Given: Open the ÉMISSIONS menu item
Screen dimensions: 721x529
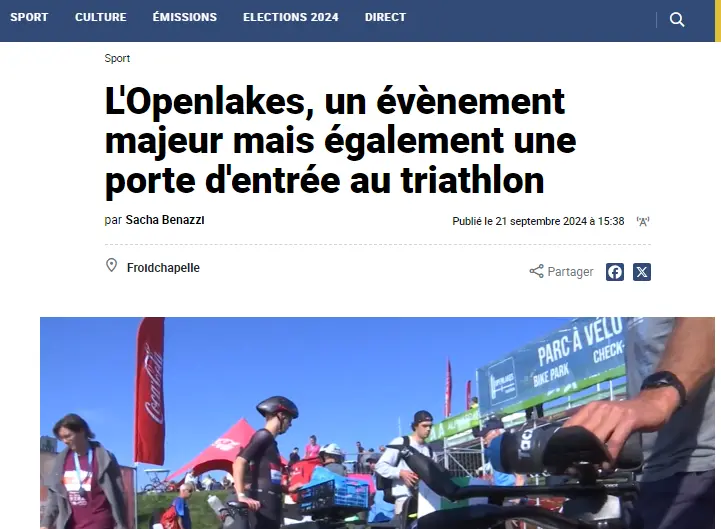Looking at the screenshot, I should tap(185, 17).
